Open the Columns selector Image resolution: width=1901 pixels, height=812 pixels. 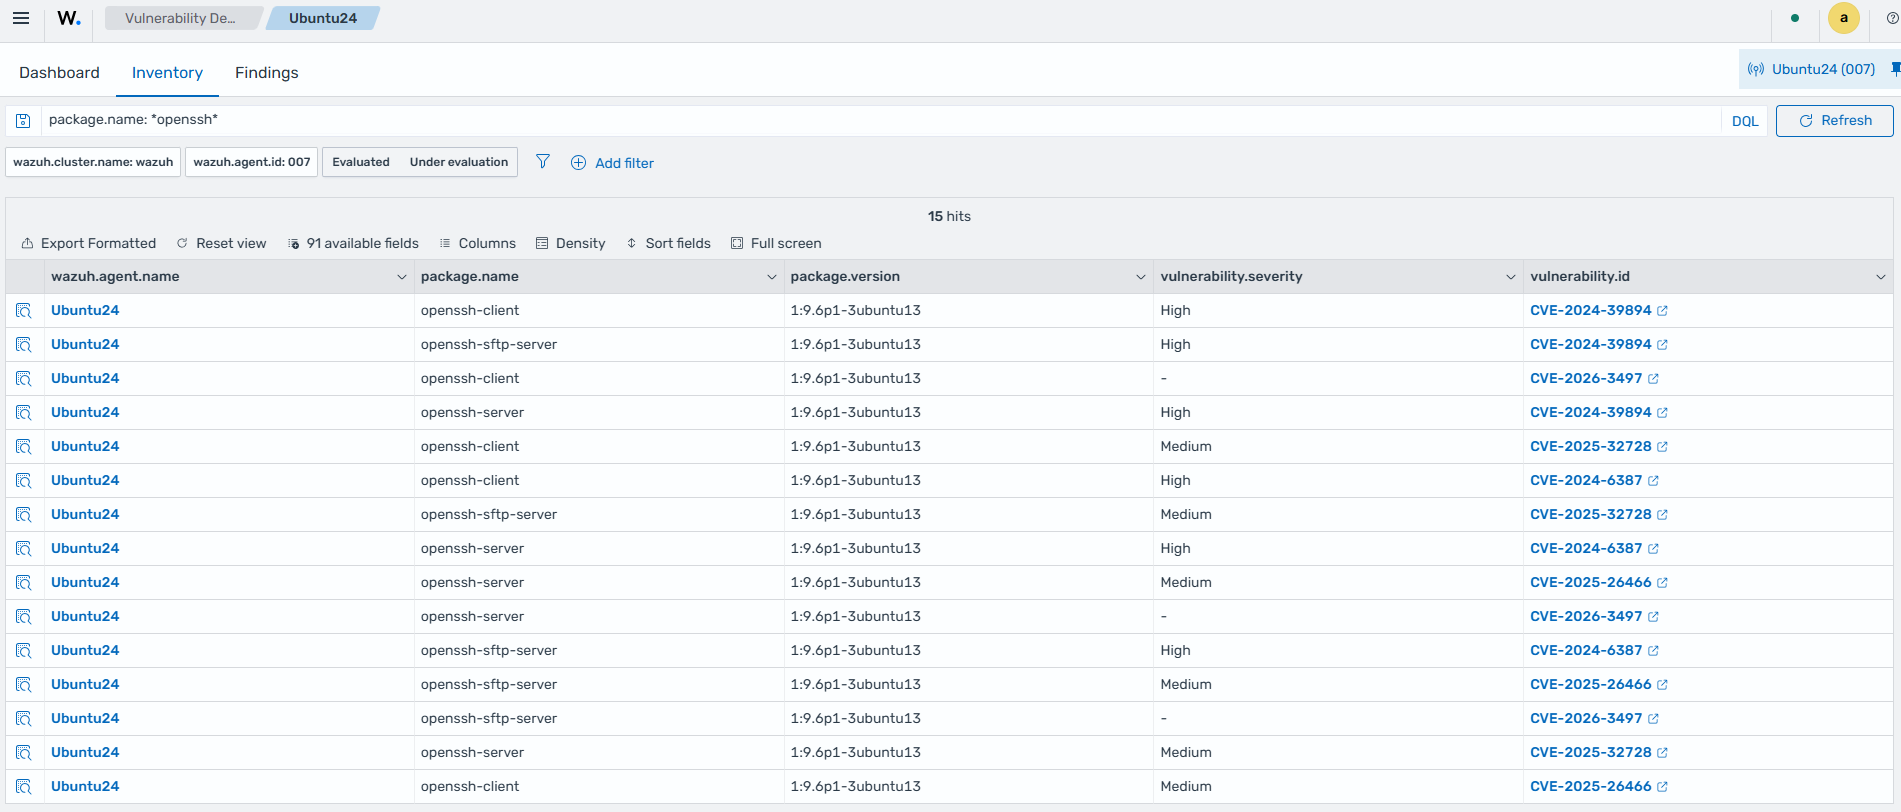(x=477, y=243)
